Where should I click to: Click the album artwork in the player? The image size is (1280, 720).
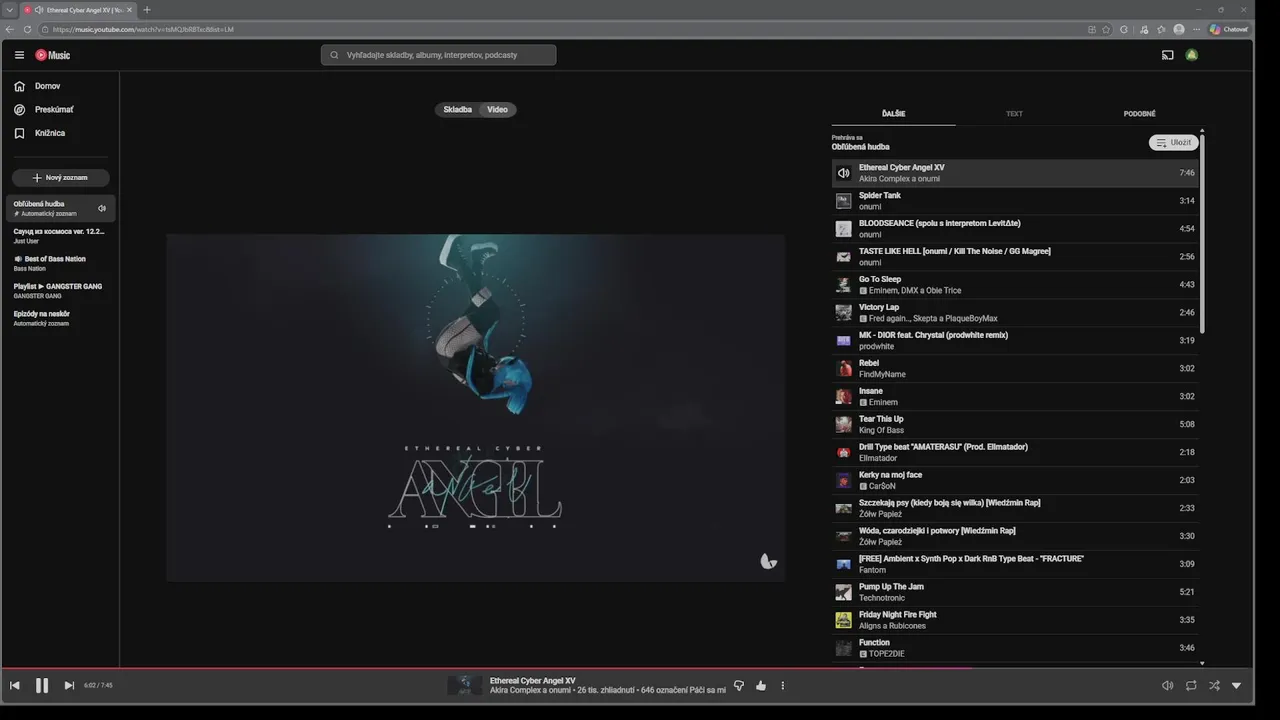click(475, 407)
